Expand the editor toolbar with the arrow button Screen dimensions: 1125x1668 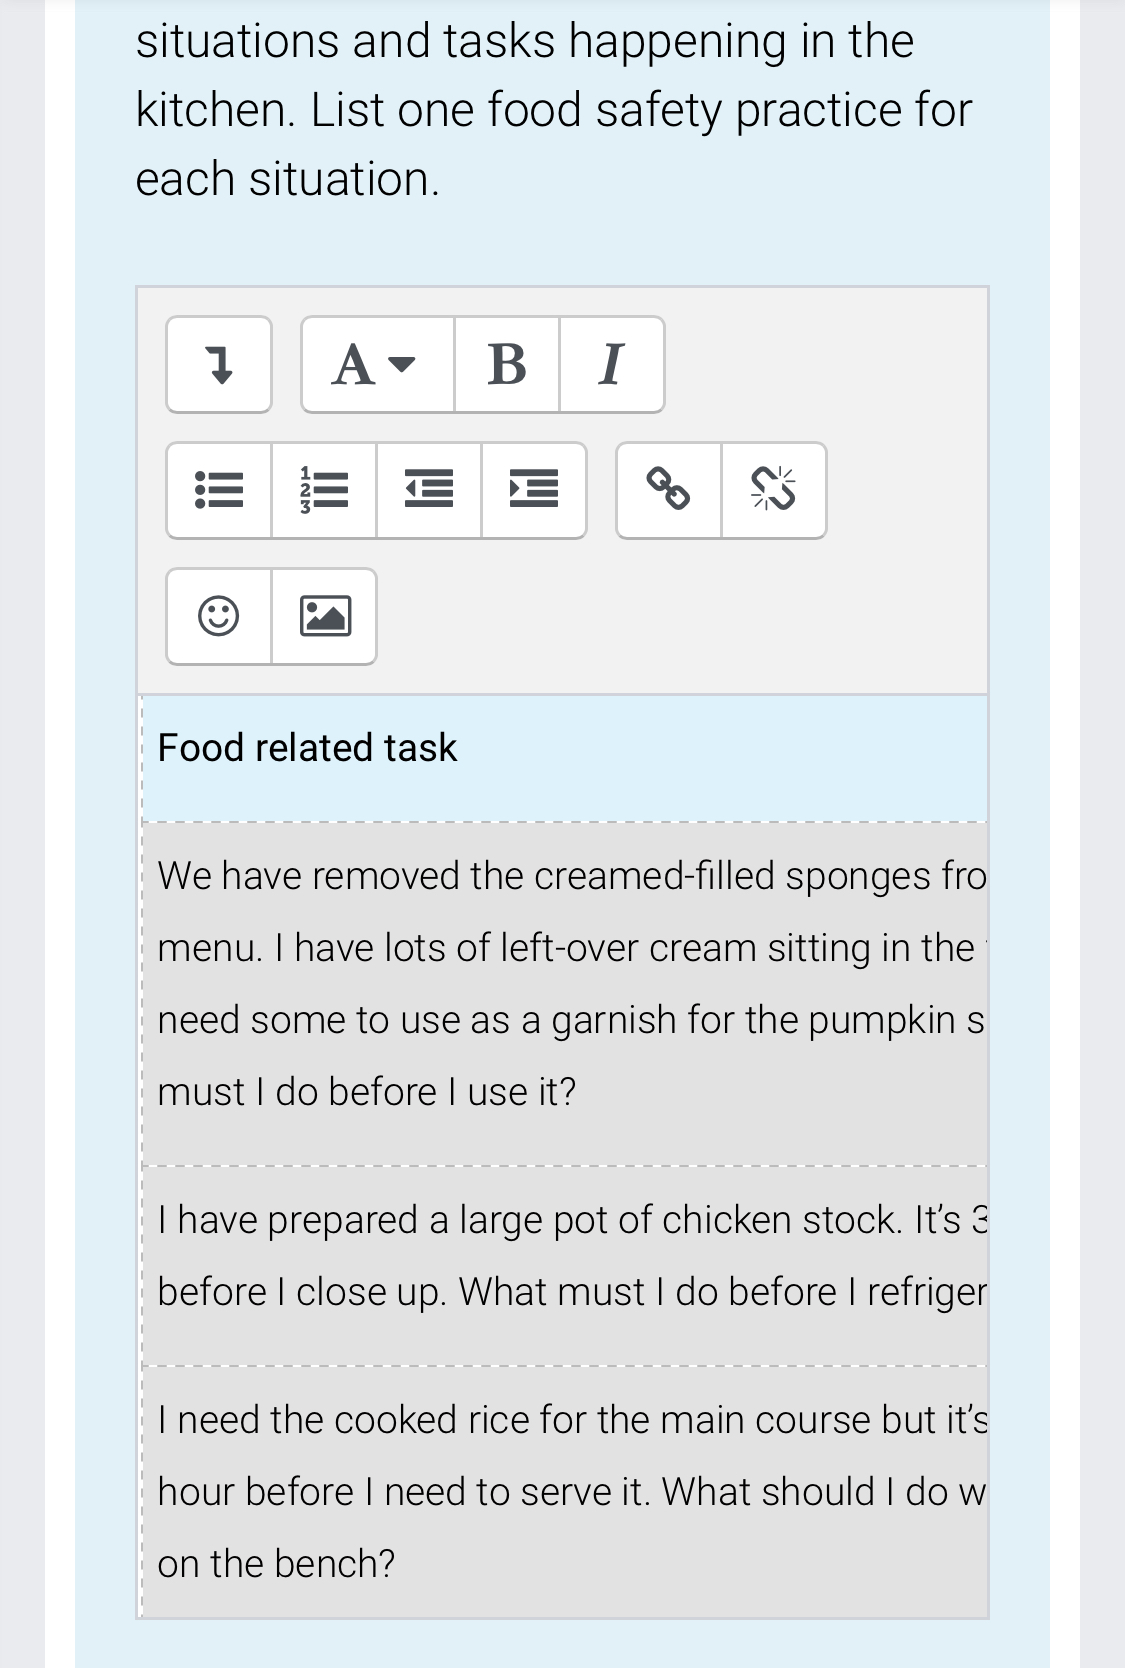218,365
